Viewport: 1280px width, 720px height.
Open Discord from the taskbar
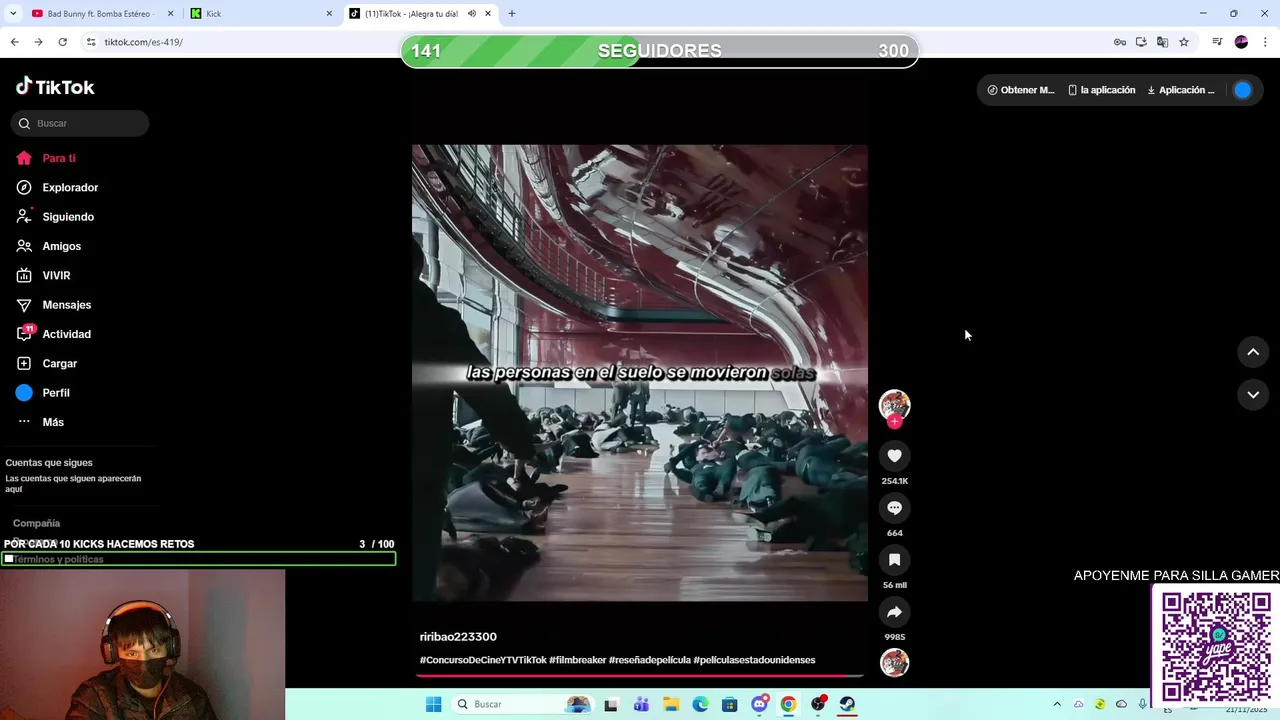click(759, 704)
